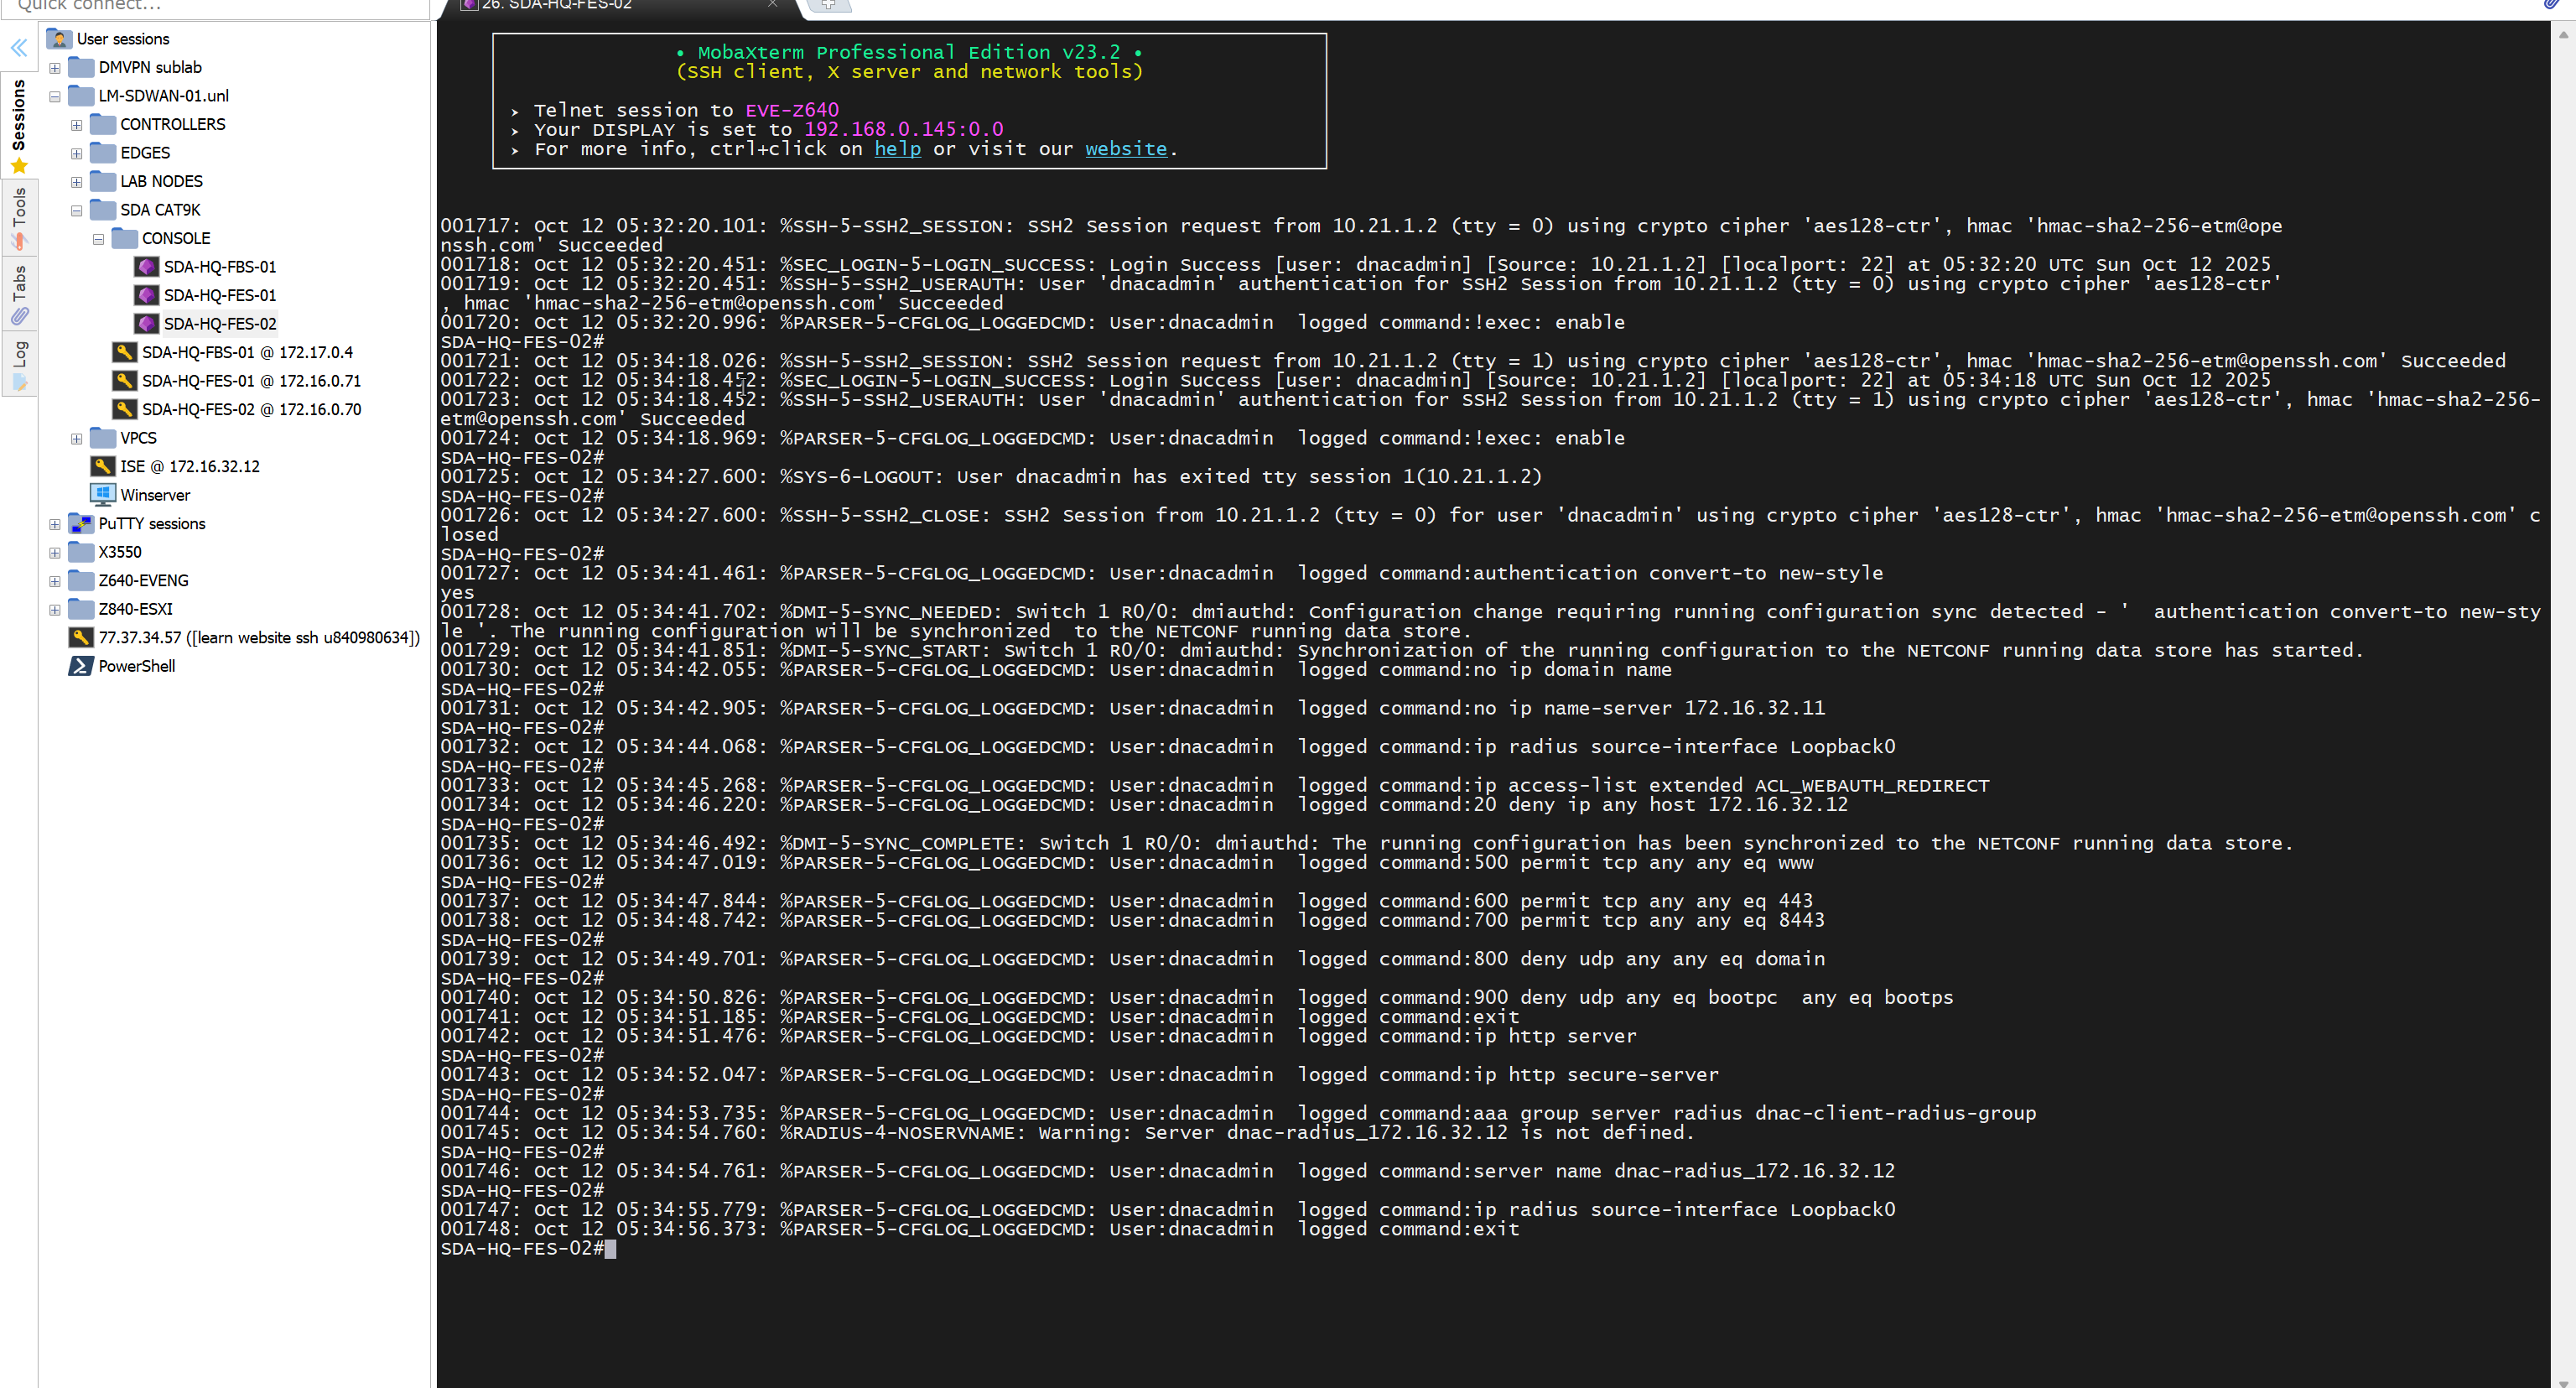Viewport: 2576px width, 1388px height.
Task: Launch the Winserver RDP session
Action: [x=154, y=495]
